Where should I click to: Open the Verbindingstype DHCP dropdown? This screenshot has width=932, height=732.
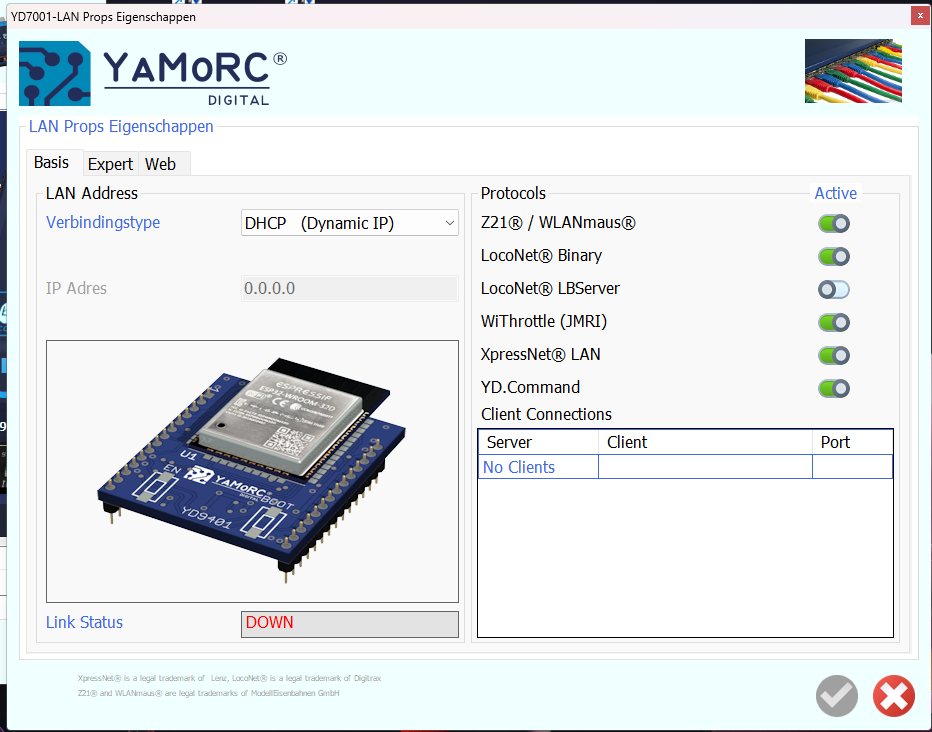tap(350, 223)
